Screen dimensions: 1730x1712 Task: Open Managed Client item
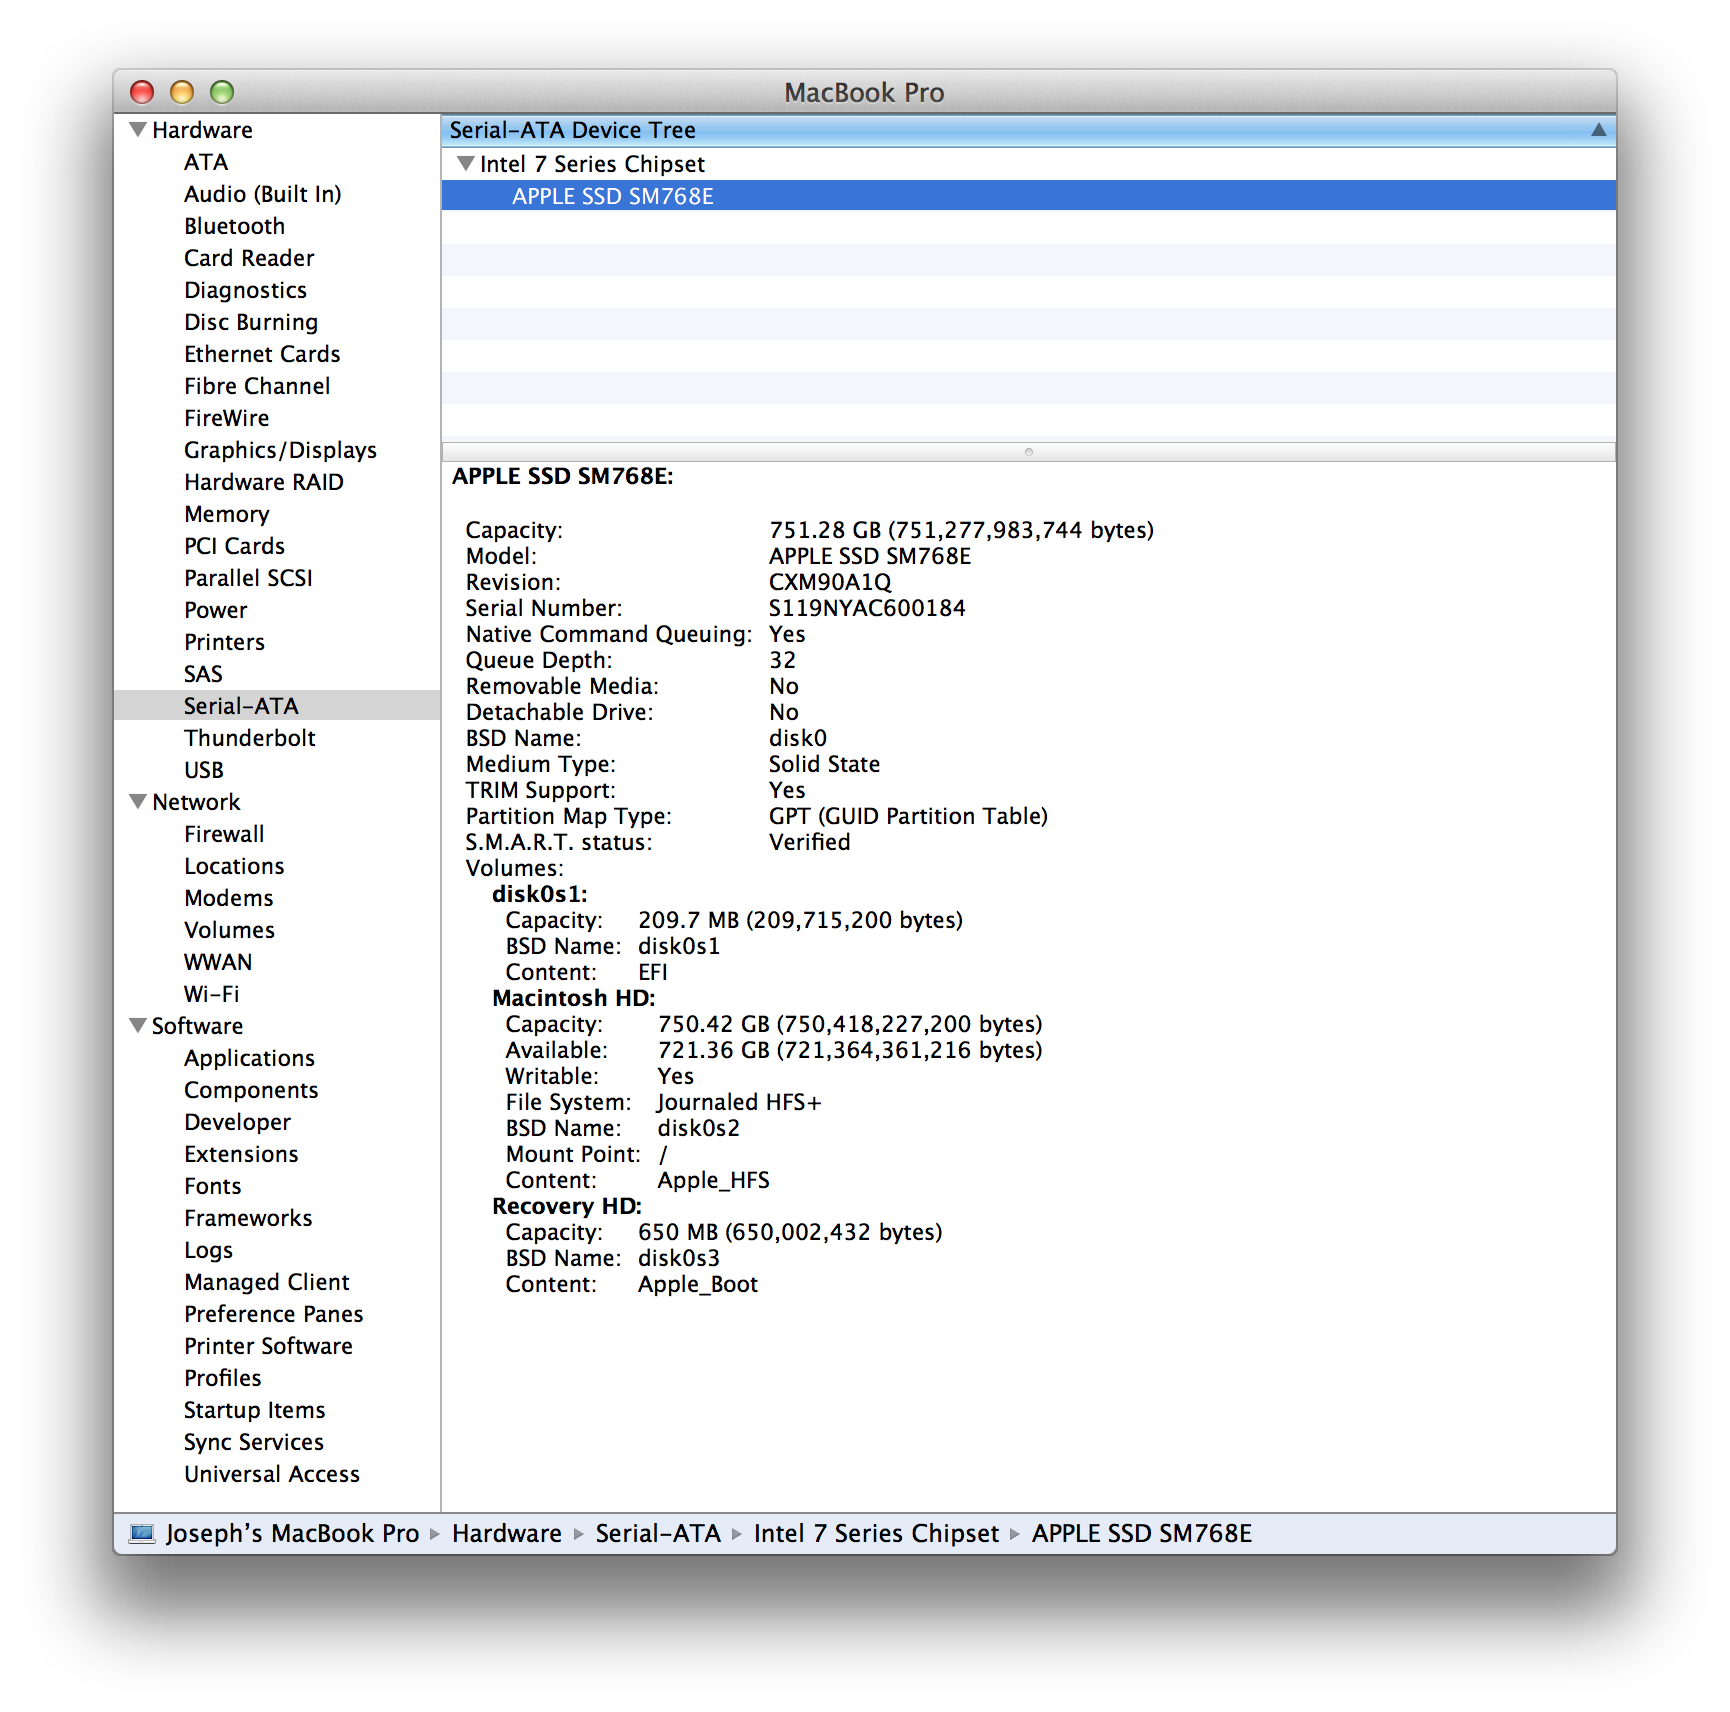click(x=267, y=1282)
